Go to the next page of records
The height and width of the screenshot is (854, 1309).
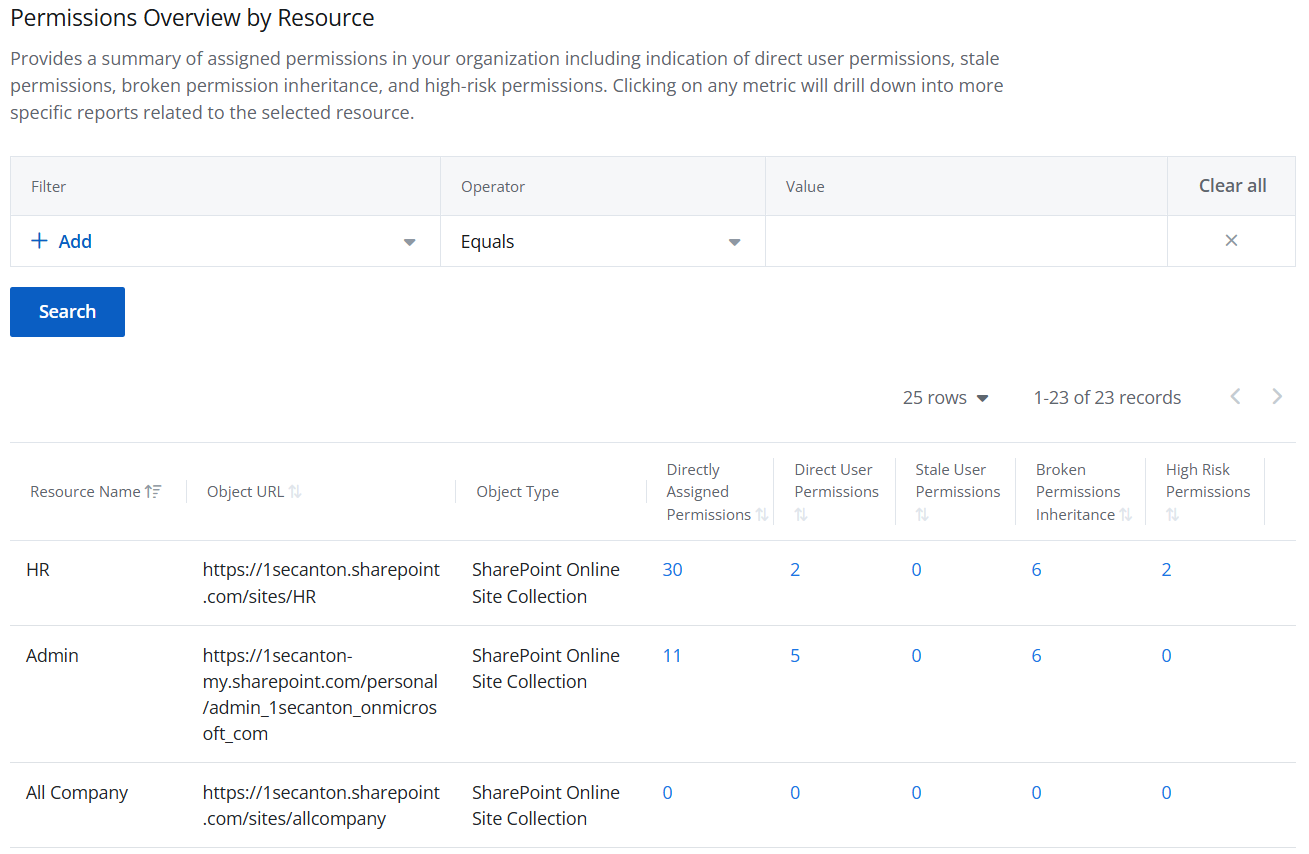1277,397
